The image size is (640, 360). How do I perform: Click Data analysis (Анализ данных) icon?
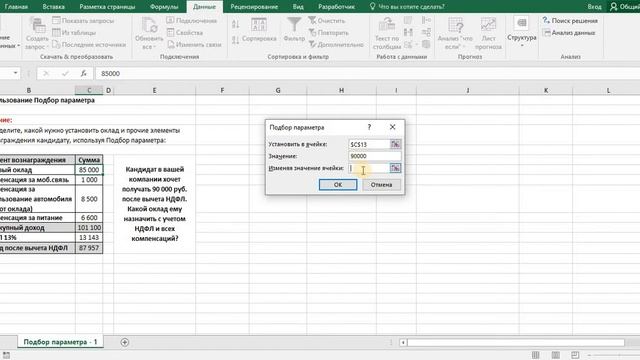[547, 32]
